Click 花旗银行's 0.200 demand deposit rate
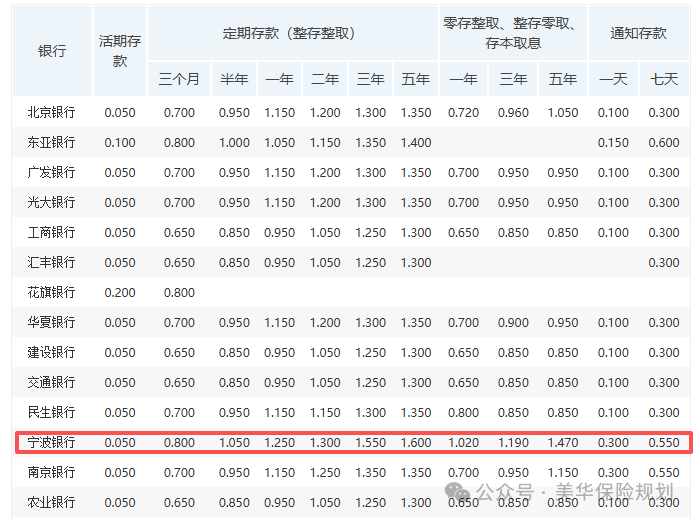Viewport: 696px width, 520px height. point(120,293)
